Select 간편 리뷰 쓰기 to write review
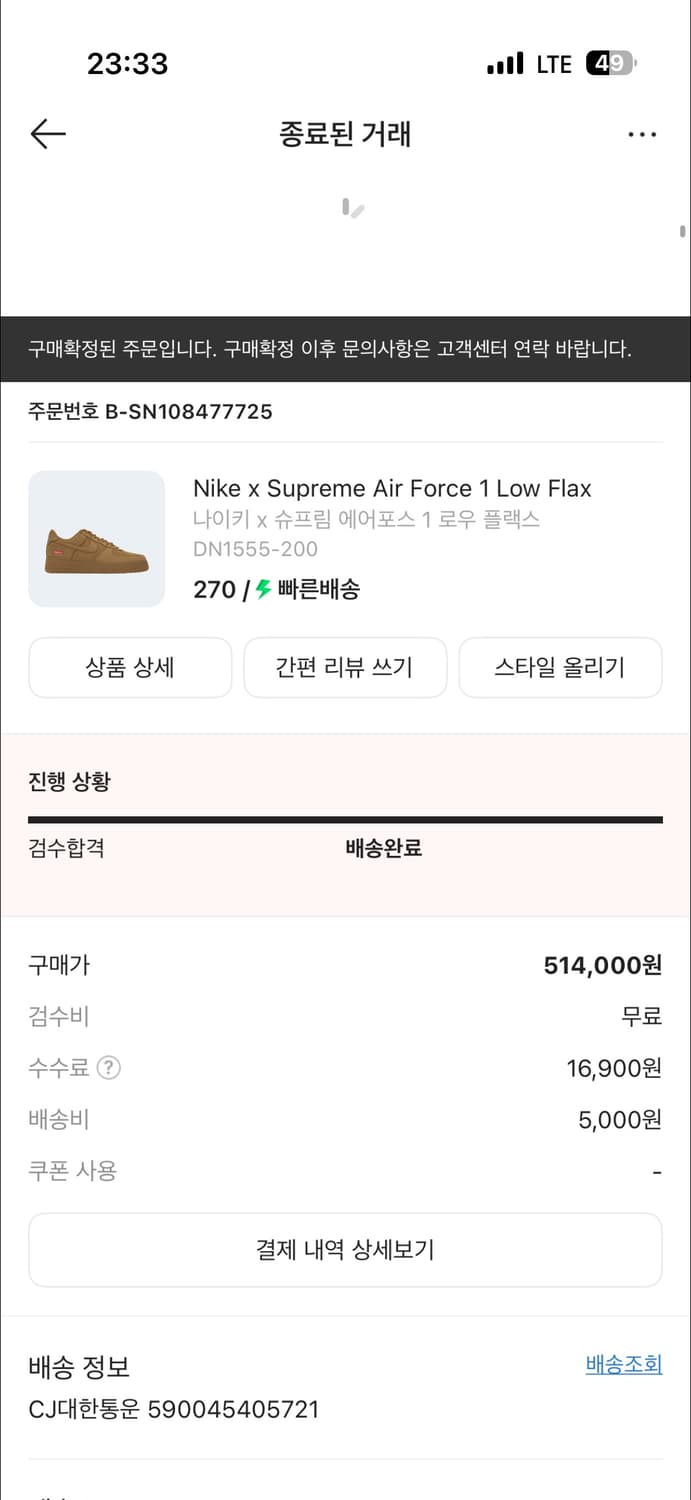 click(345, 667)
